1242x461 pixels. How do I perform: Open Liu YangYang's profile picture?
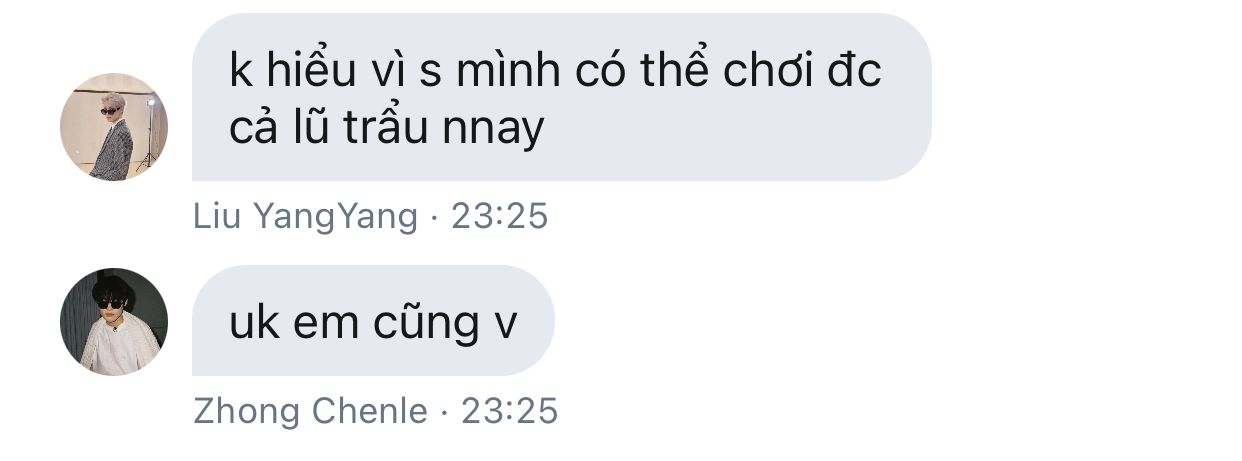[114, 127]
